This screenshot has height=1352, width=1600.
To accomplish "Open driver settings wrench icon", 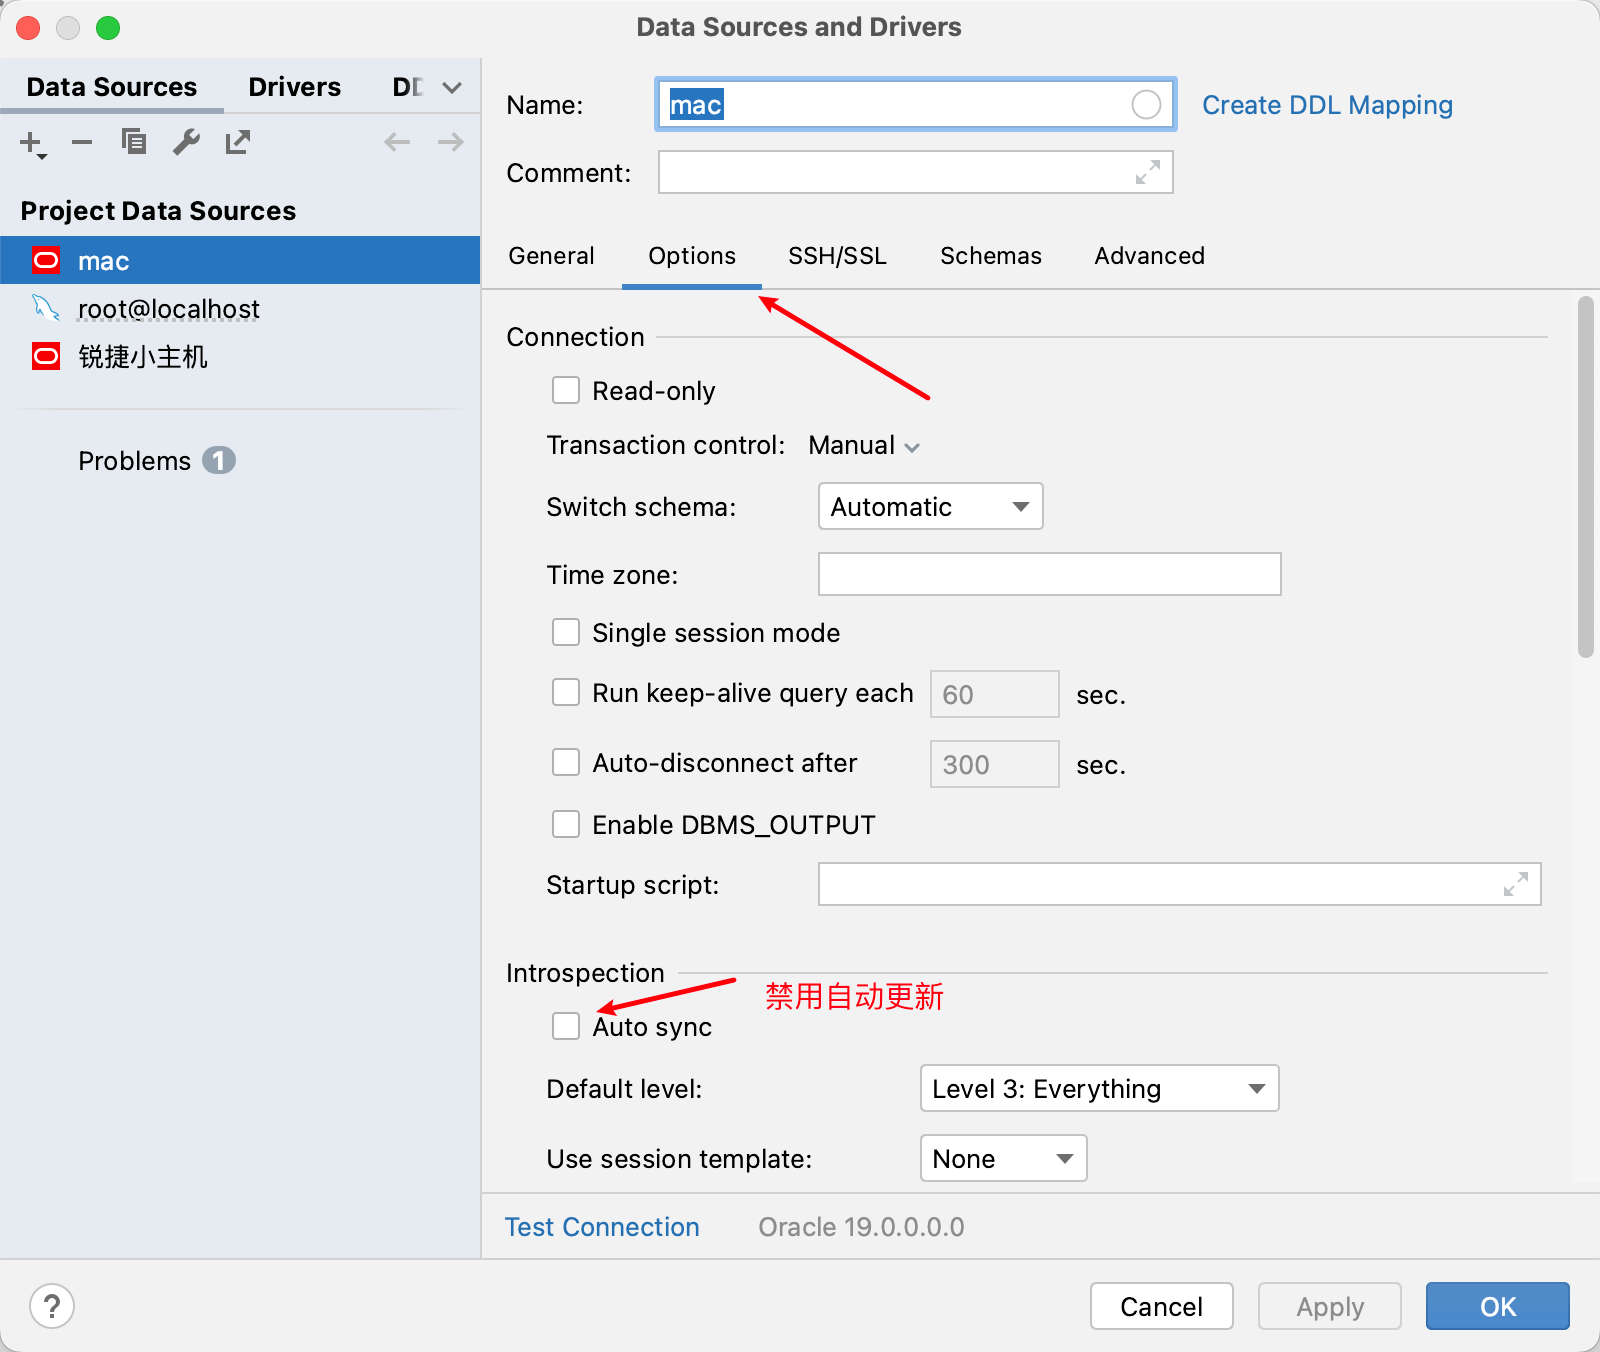I will pyautogui.click(x=186, y=142).
